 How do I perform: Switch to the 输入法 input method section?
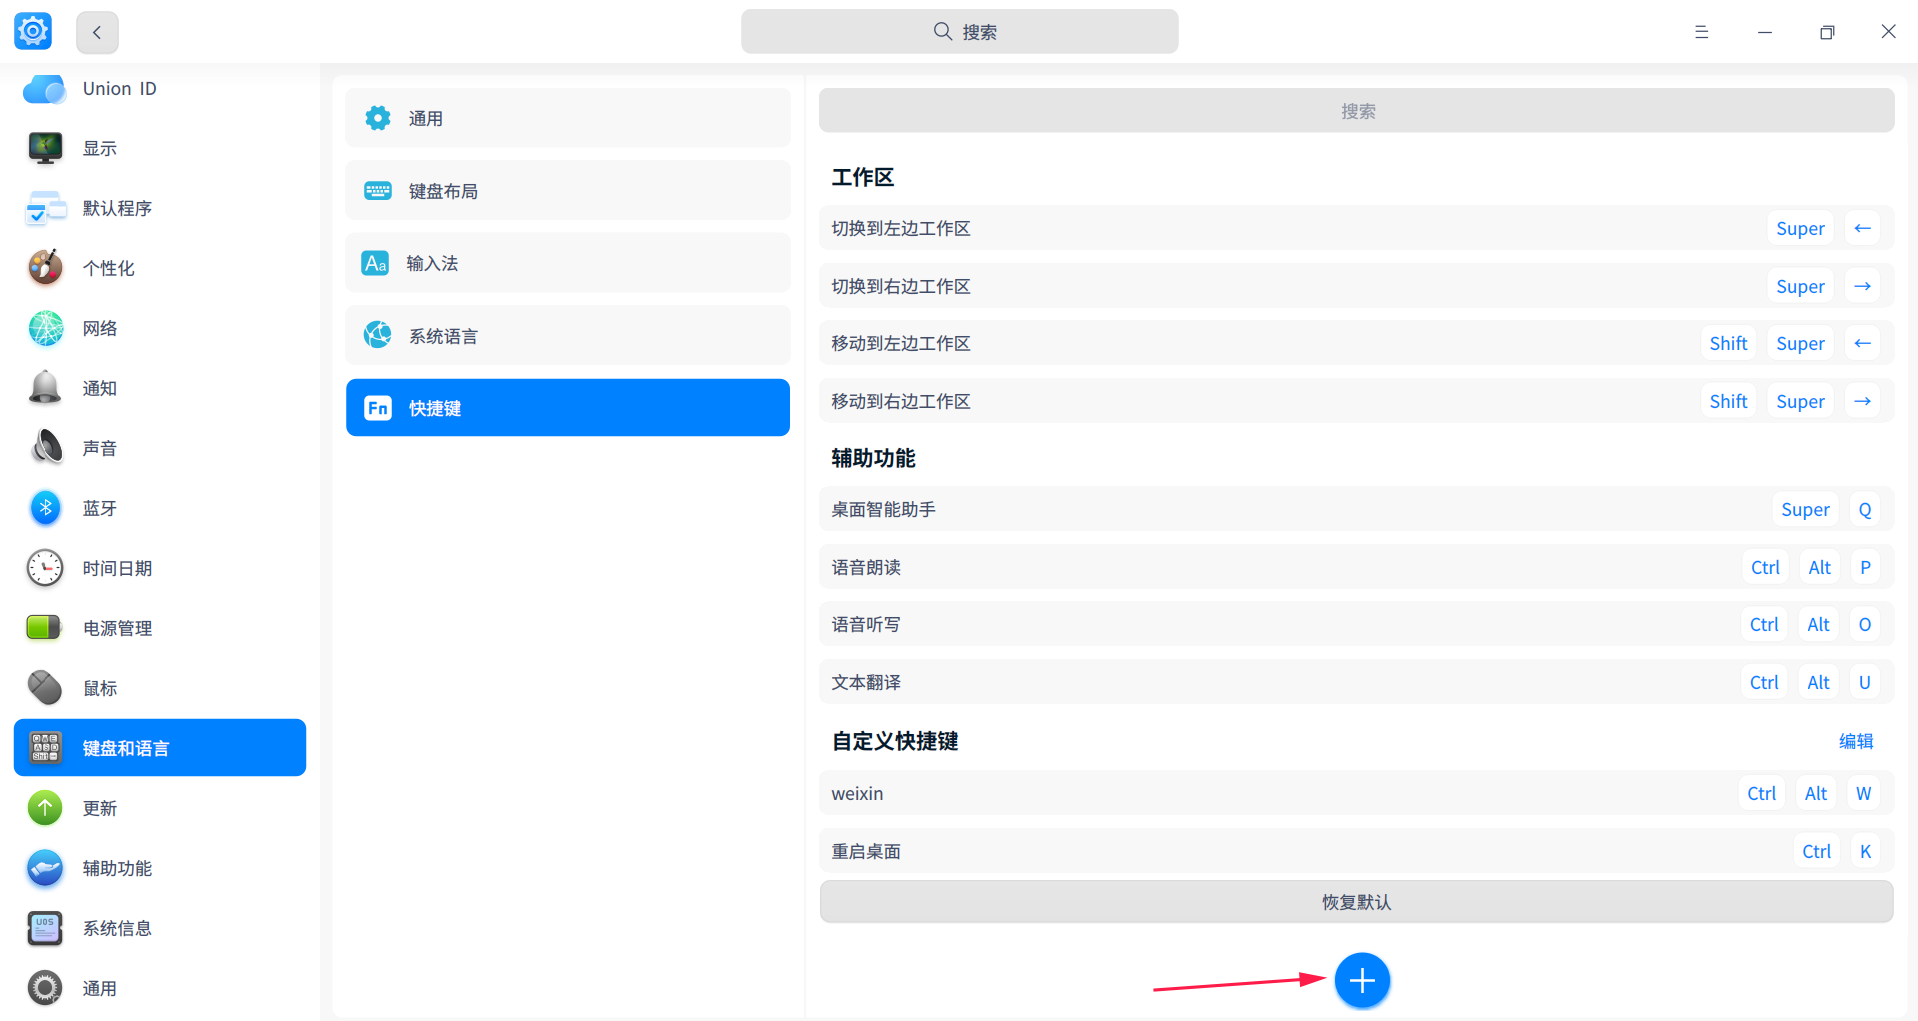point(567,263)
